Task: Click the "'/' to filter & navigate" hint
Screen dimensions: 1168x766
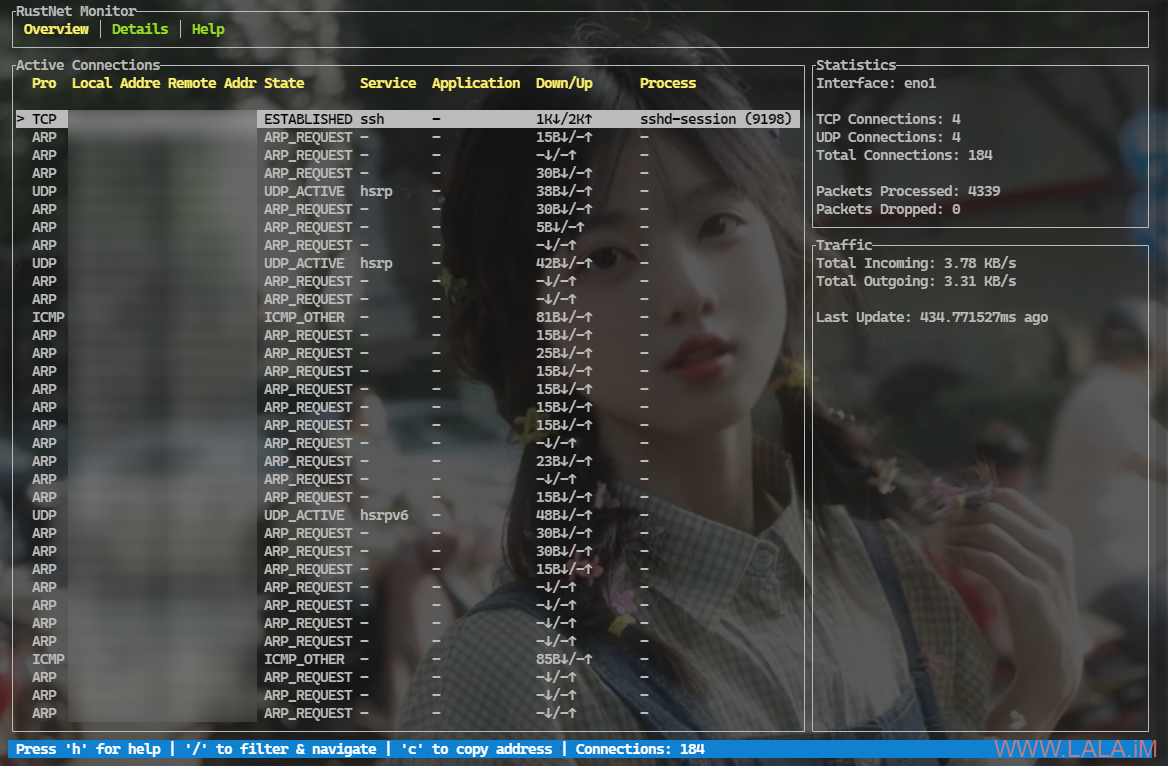Action: pos(280,749)
